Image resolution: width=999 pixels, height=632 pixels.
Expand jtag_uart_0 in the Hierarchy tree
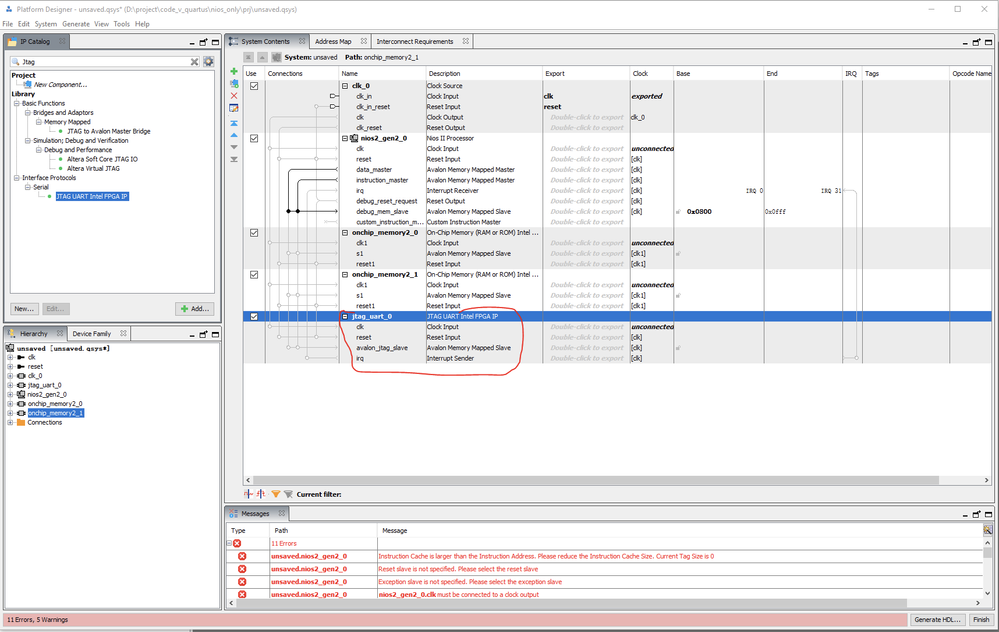click(x=10, y=385)
